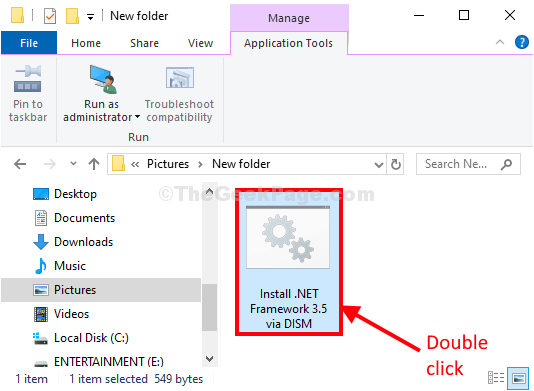Screen dimensions: 534x391
Task: Refresh the folder view
Action: point(395,164)
